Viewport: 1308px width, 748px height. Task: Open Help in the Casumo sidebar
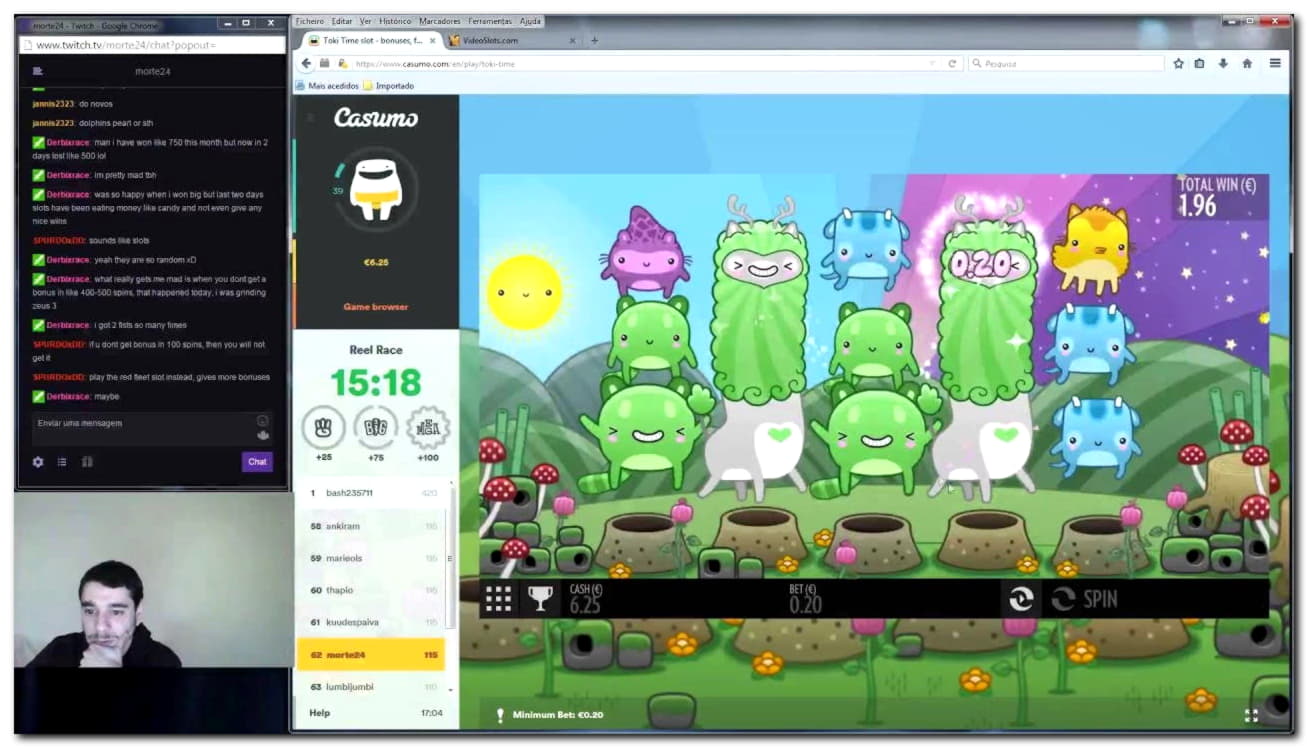pyautogui.click(x=319, y=713)
